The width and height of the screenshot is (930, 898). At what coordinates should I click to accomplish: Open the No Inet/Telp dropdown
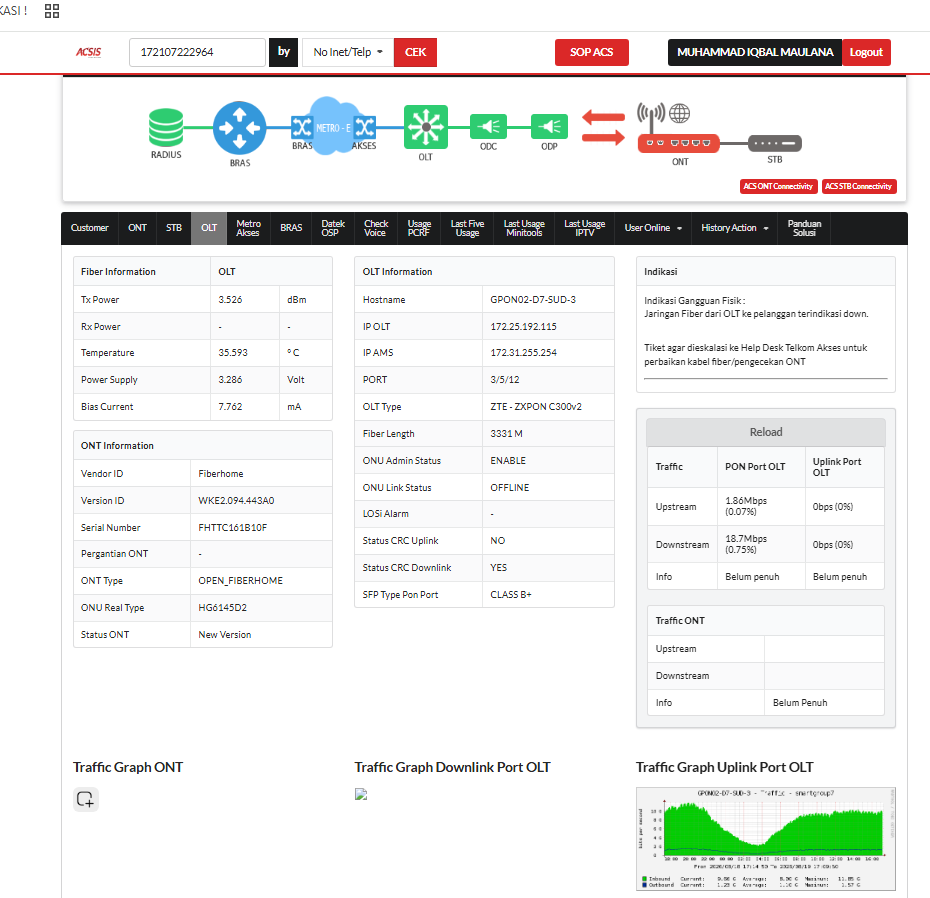[348, 52]
